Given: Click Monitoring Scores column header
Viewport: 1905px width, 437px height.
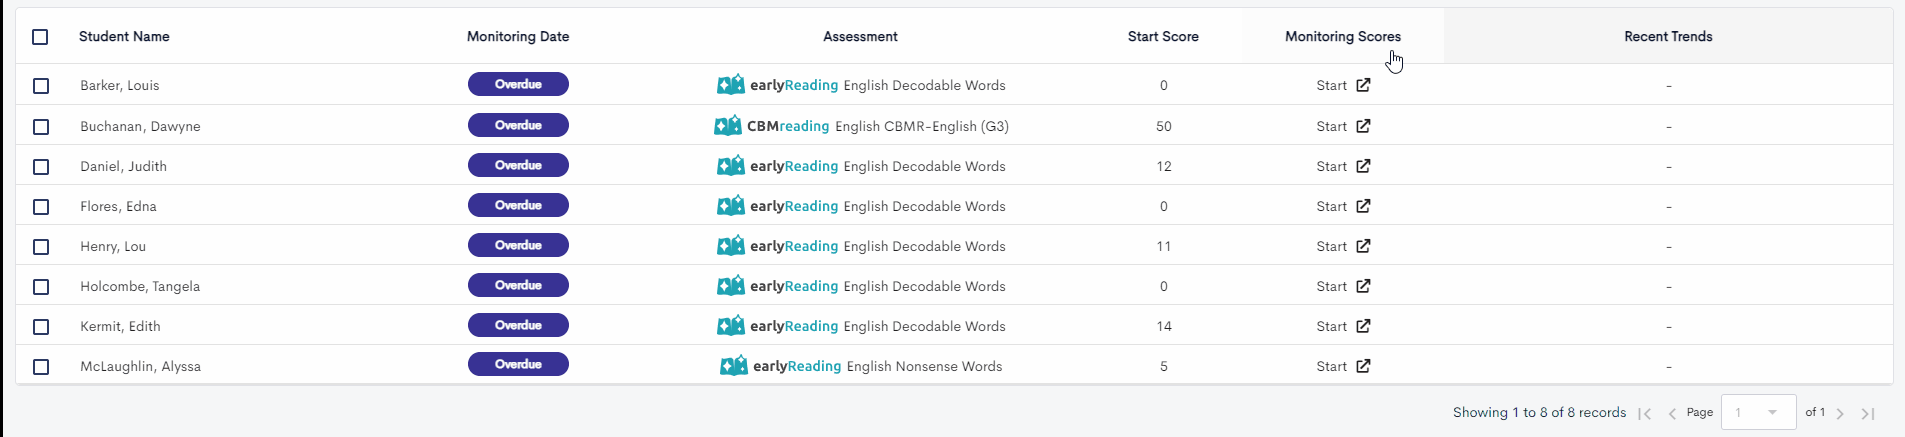Looking at the screenshot, I should coord(1343,36).
